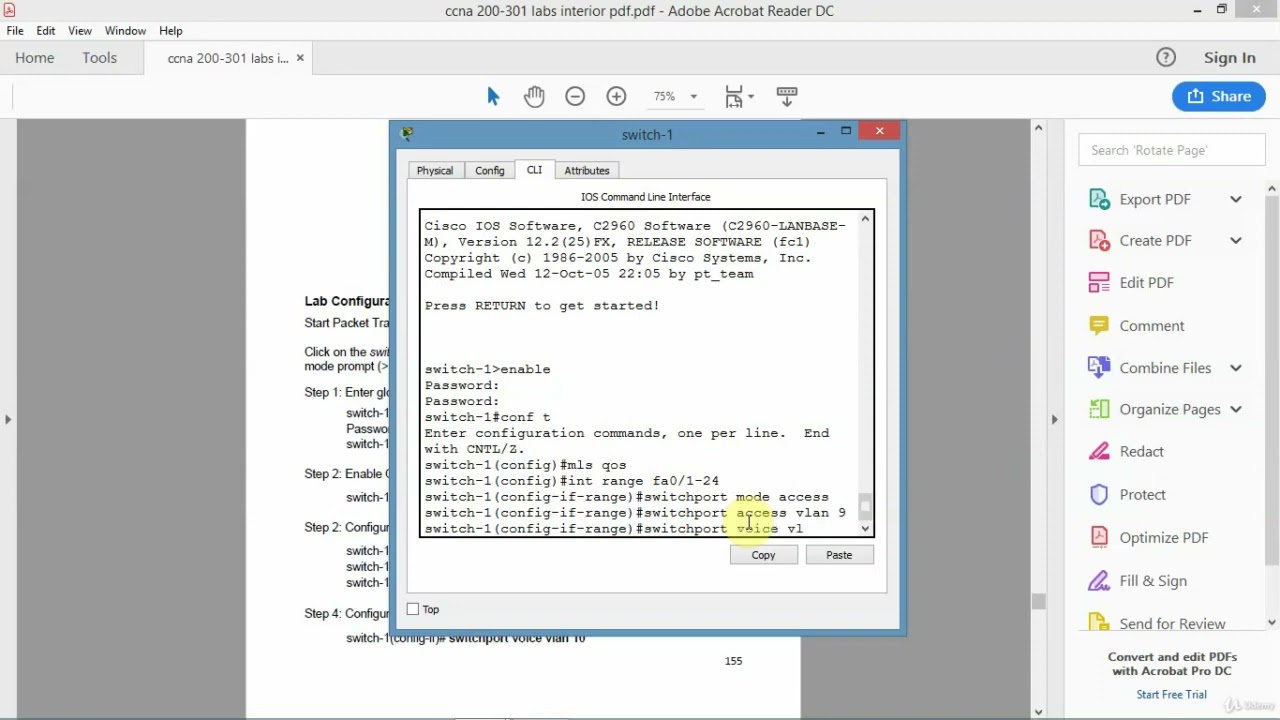Click the Packet Tracer icon in switch-1 title
1280x720 pixels.
coord(406,133)
